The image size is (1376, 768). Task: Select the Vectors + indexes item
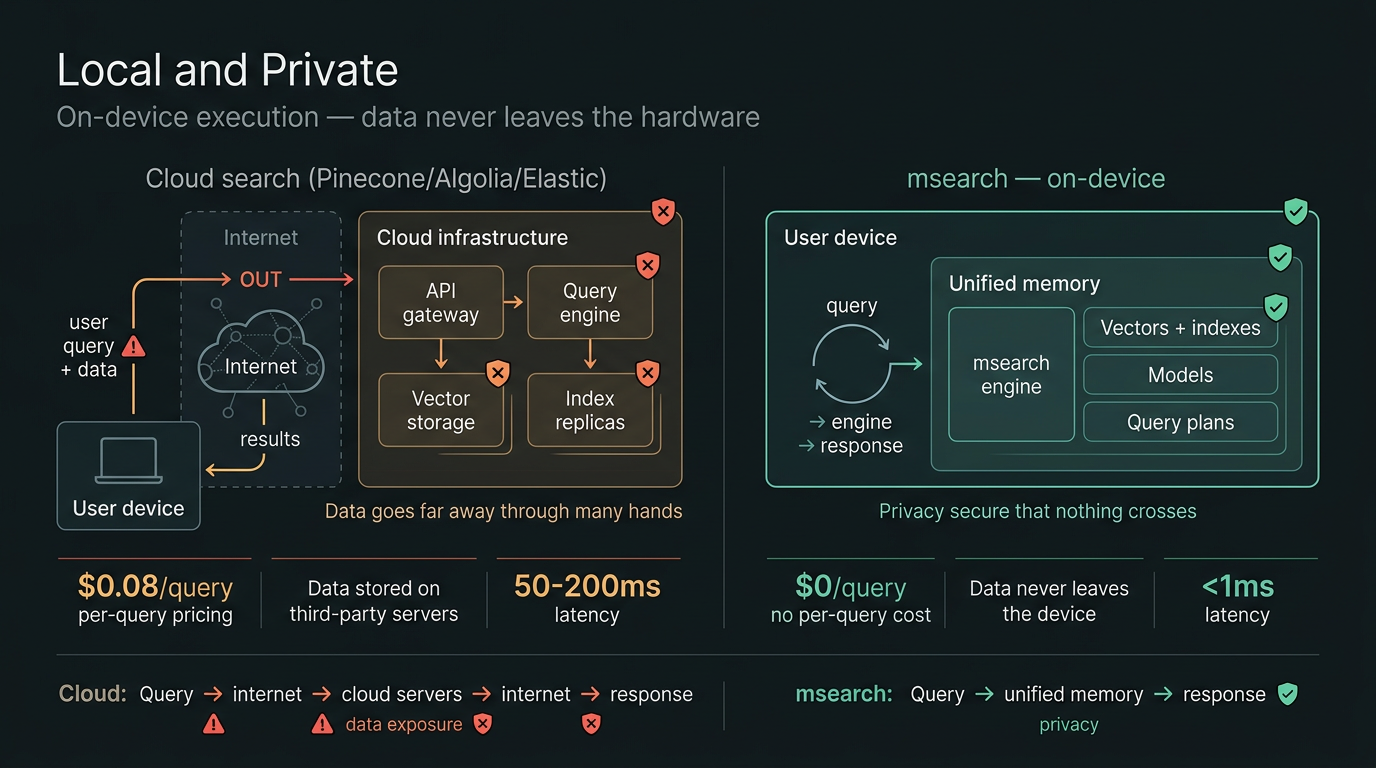[1181, 327]
